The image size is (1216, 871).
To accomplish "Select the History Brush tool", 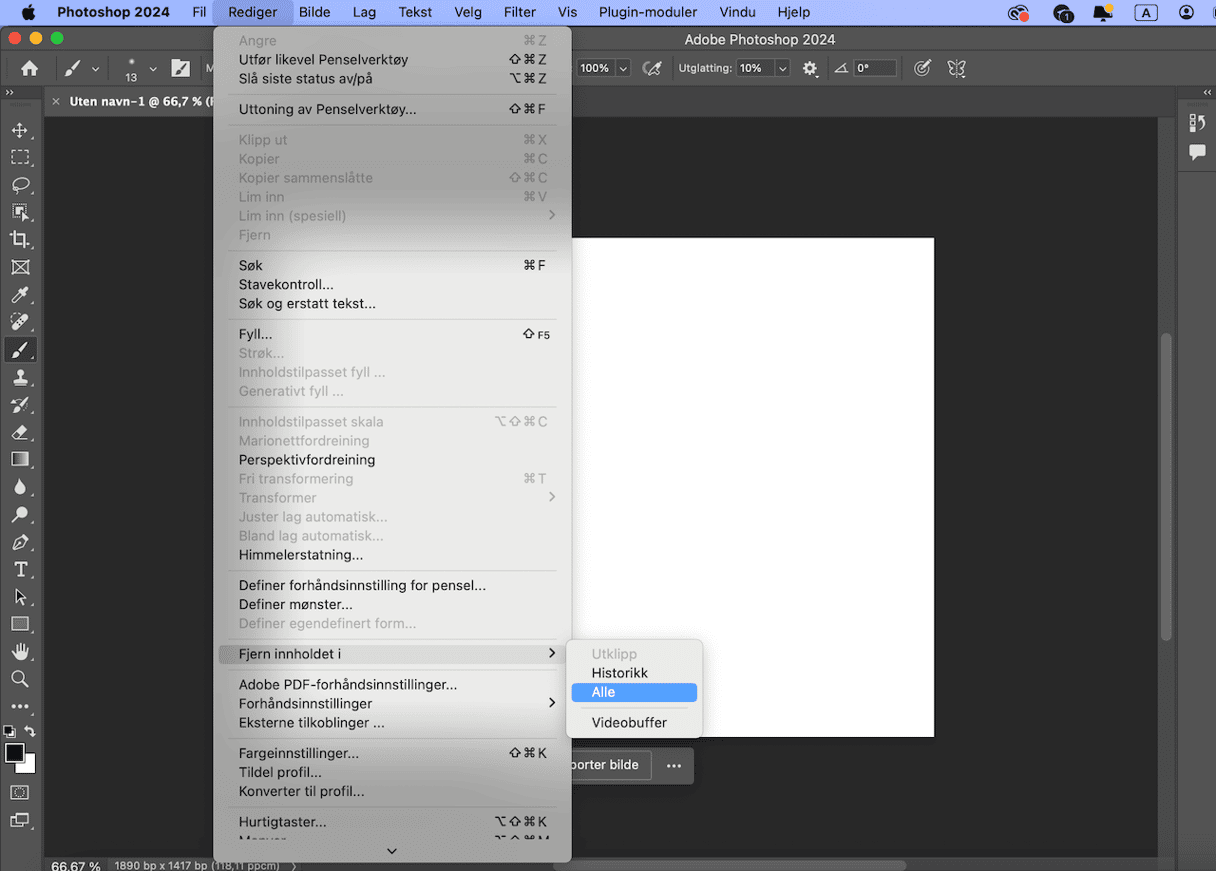I will pyautogui.click(x=20, y=405).
